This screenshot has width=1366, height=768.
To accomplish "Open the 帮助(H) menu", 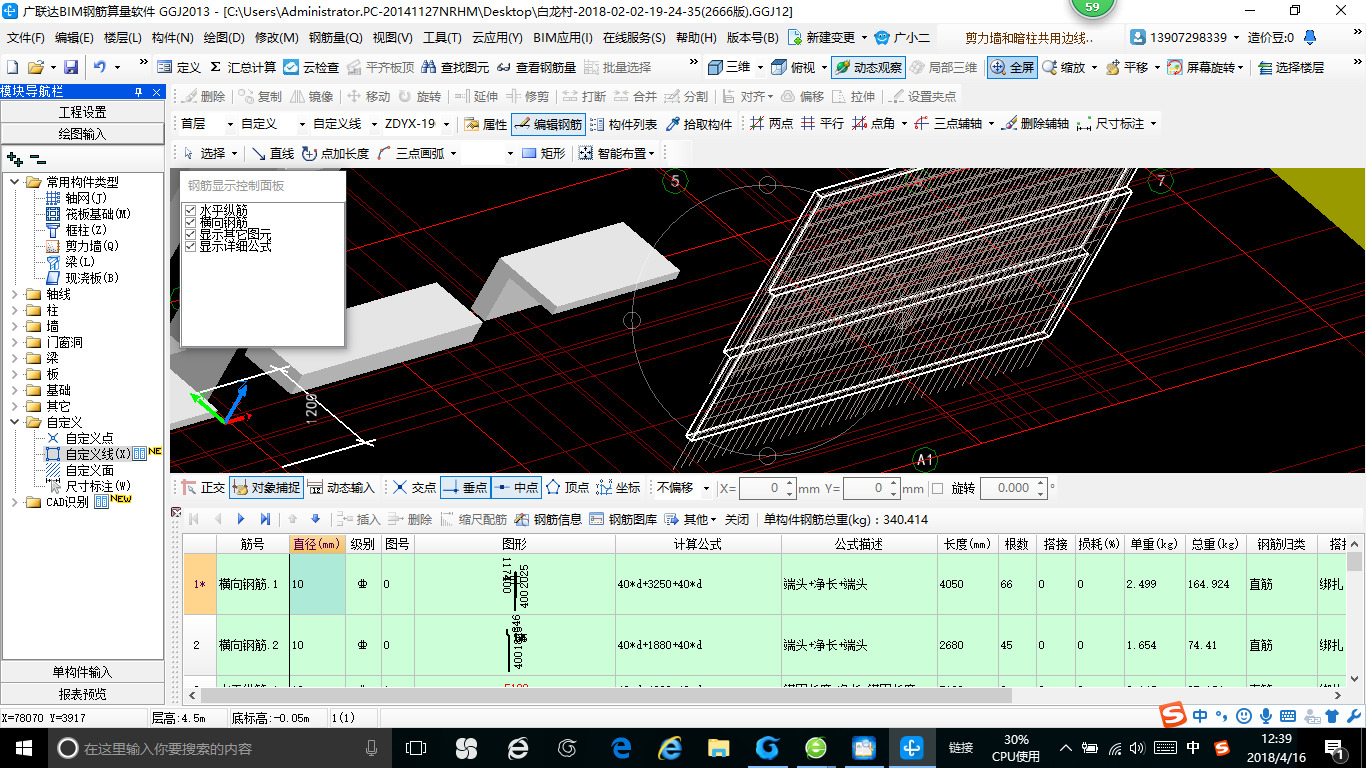I will [696, 38].
